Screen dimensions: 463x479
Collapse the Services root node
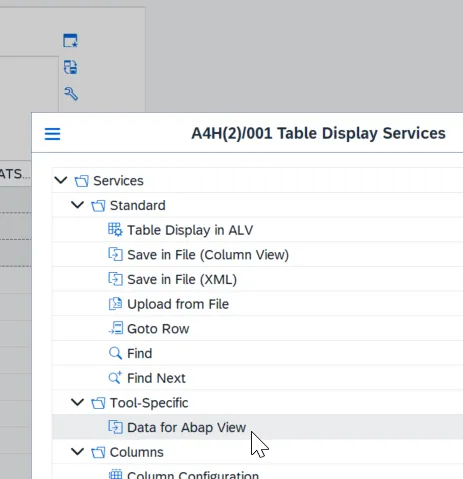(61, 180)
